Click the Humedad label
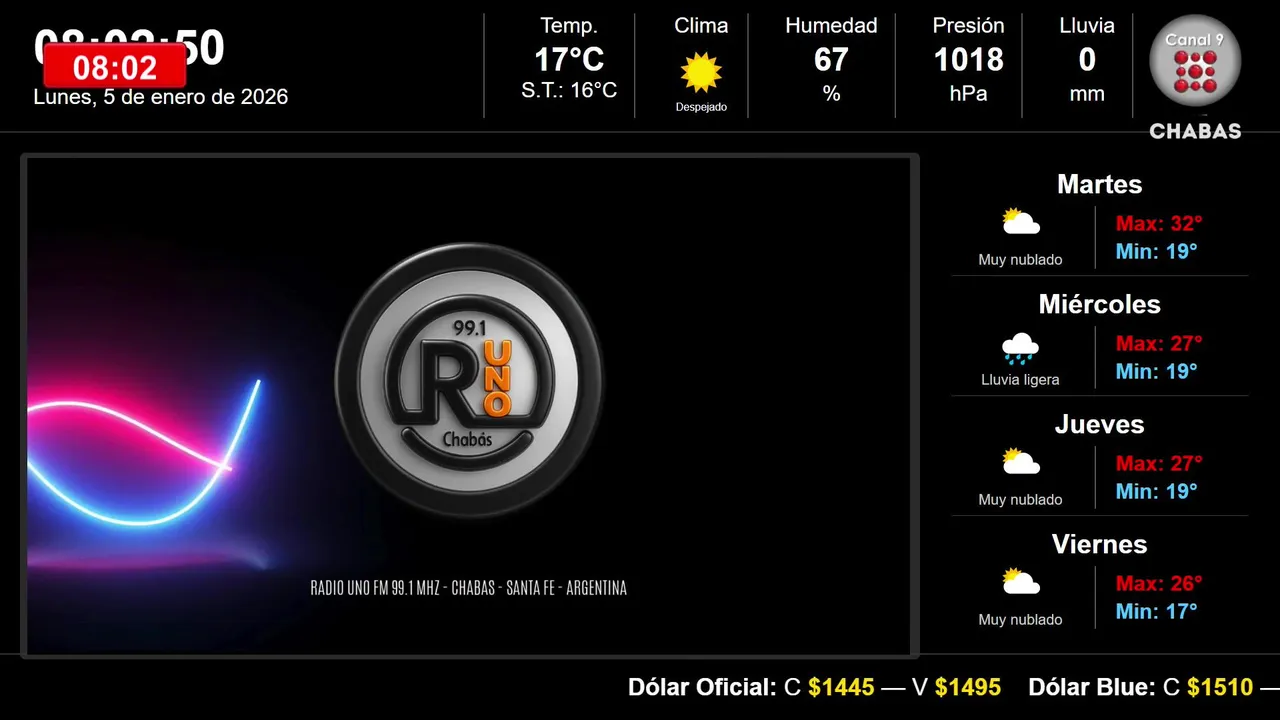Viewport: 1280px width, 720px height. click(x=831, y=26)
